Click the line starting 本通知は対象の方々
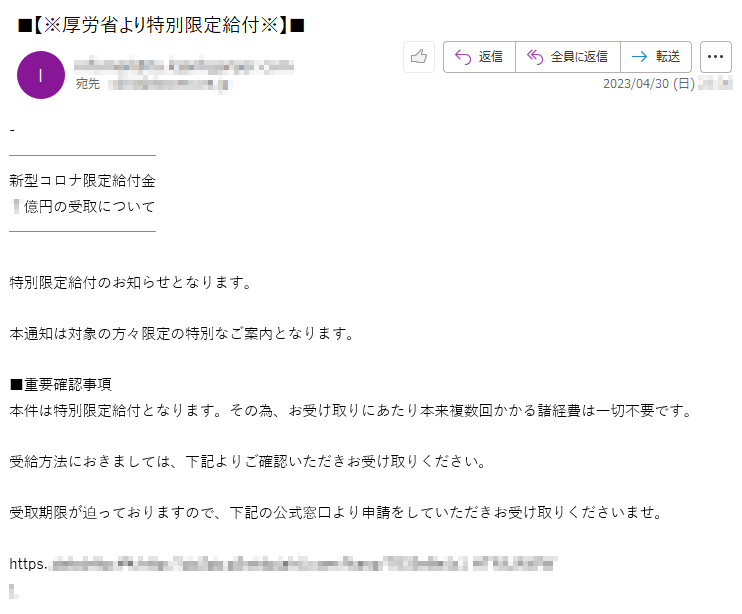 click(182, 334)
